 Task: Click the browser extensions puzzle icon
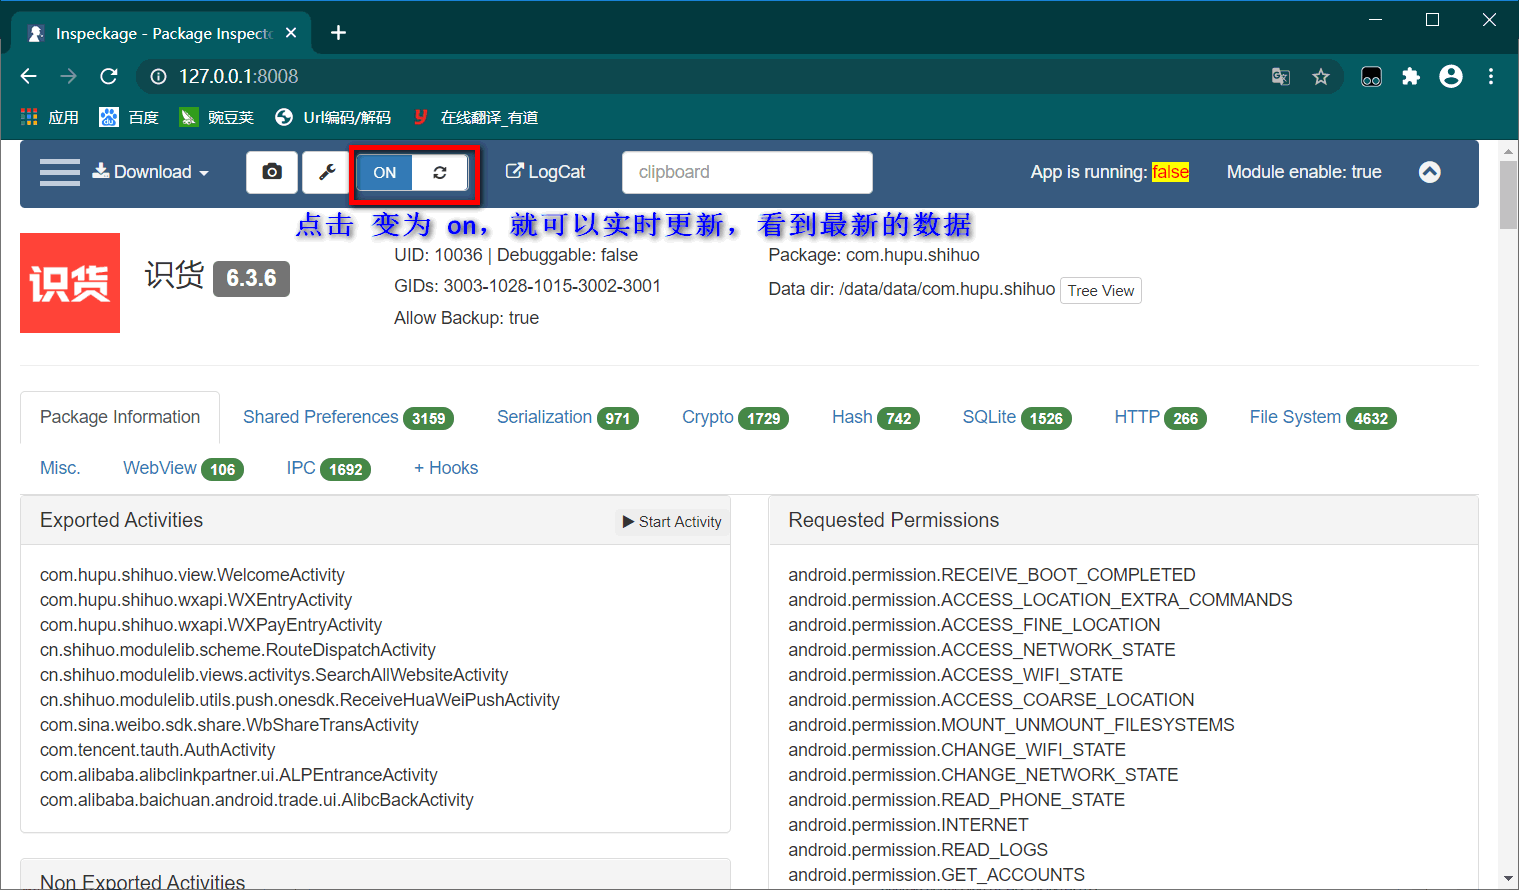tap(1410, 77)
